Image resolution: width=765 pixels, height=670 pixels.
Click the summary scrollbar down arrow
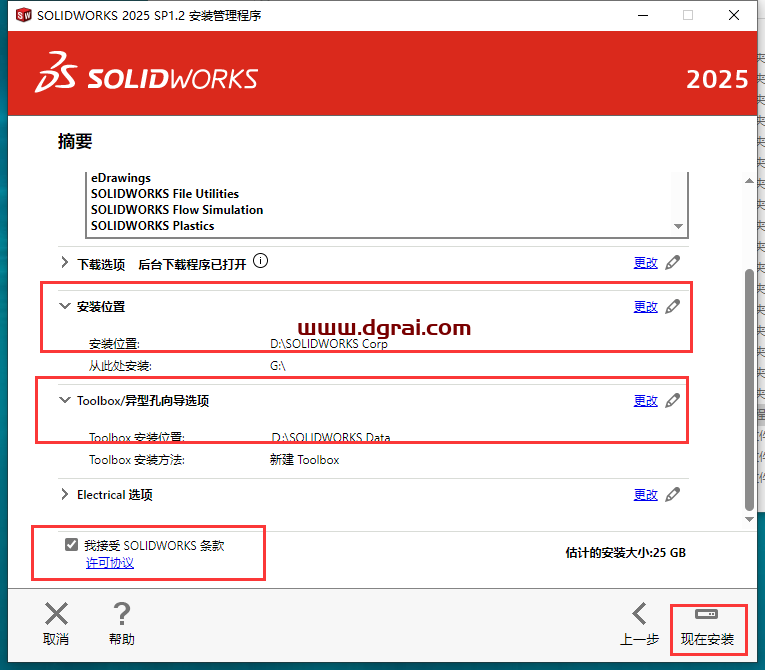click(x=749, y=519)
